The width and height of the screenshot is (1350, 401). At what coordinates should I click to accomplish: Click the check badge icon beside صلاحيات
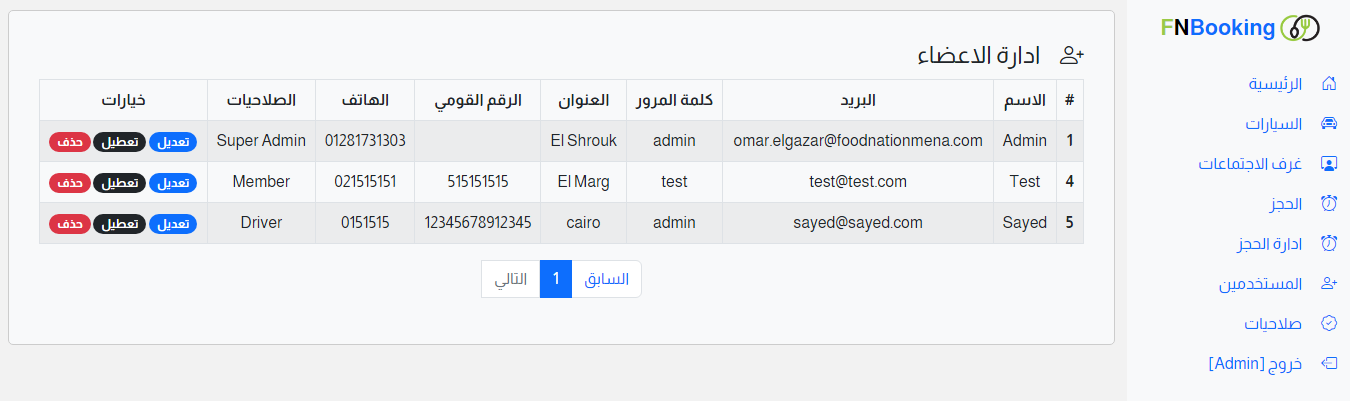tap(1329, 323)
